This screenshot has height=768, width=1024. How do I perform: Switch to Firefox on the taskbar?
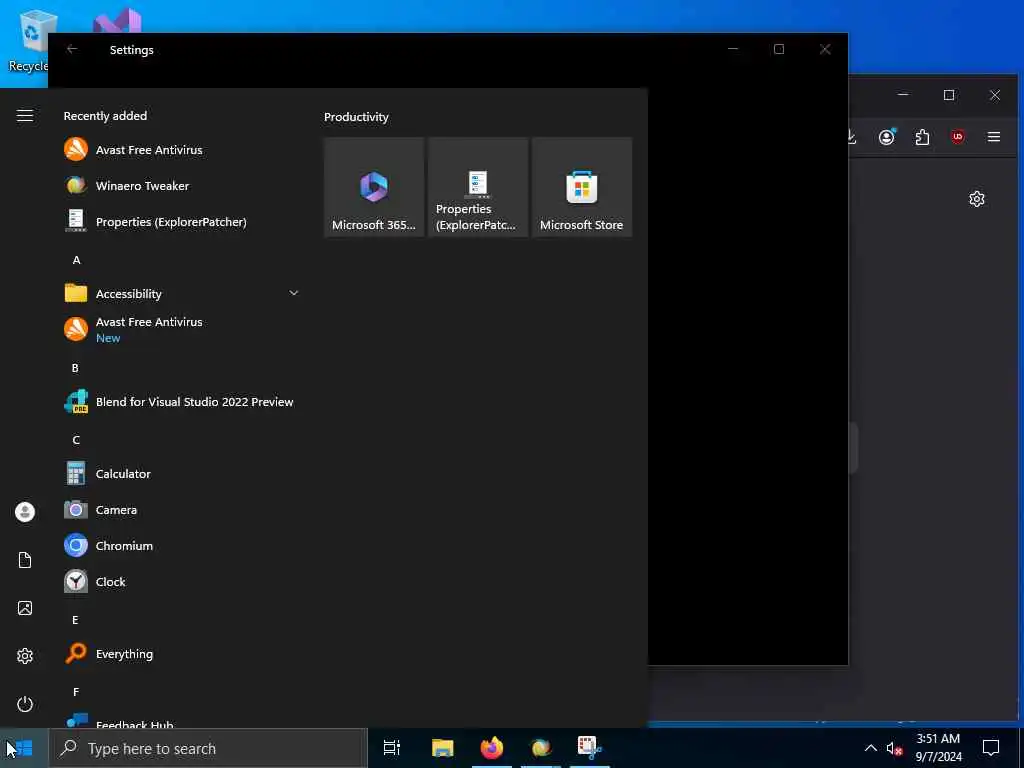pyautogui.click(x=492, y=748)
